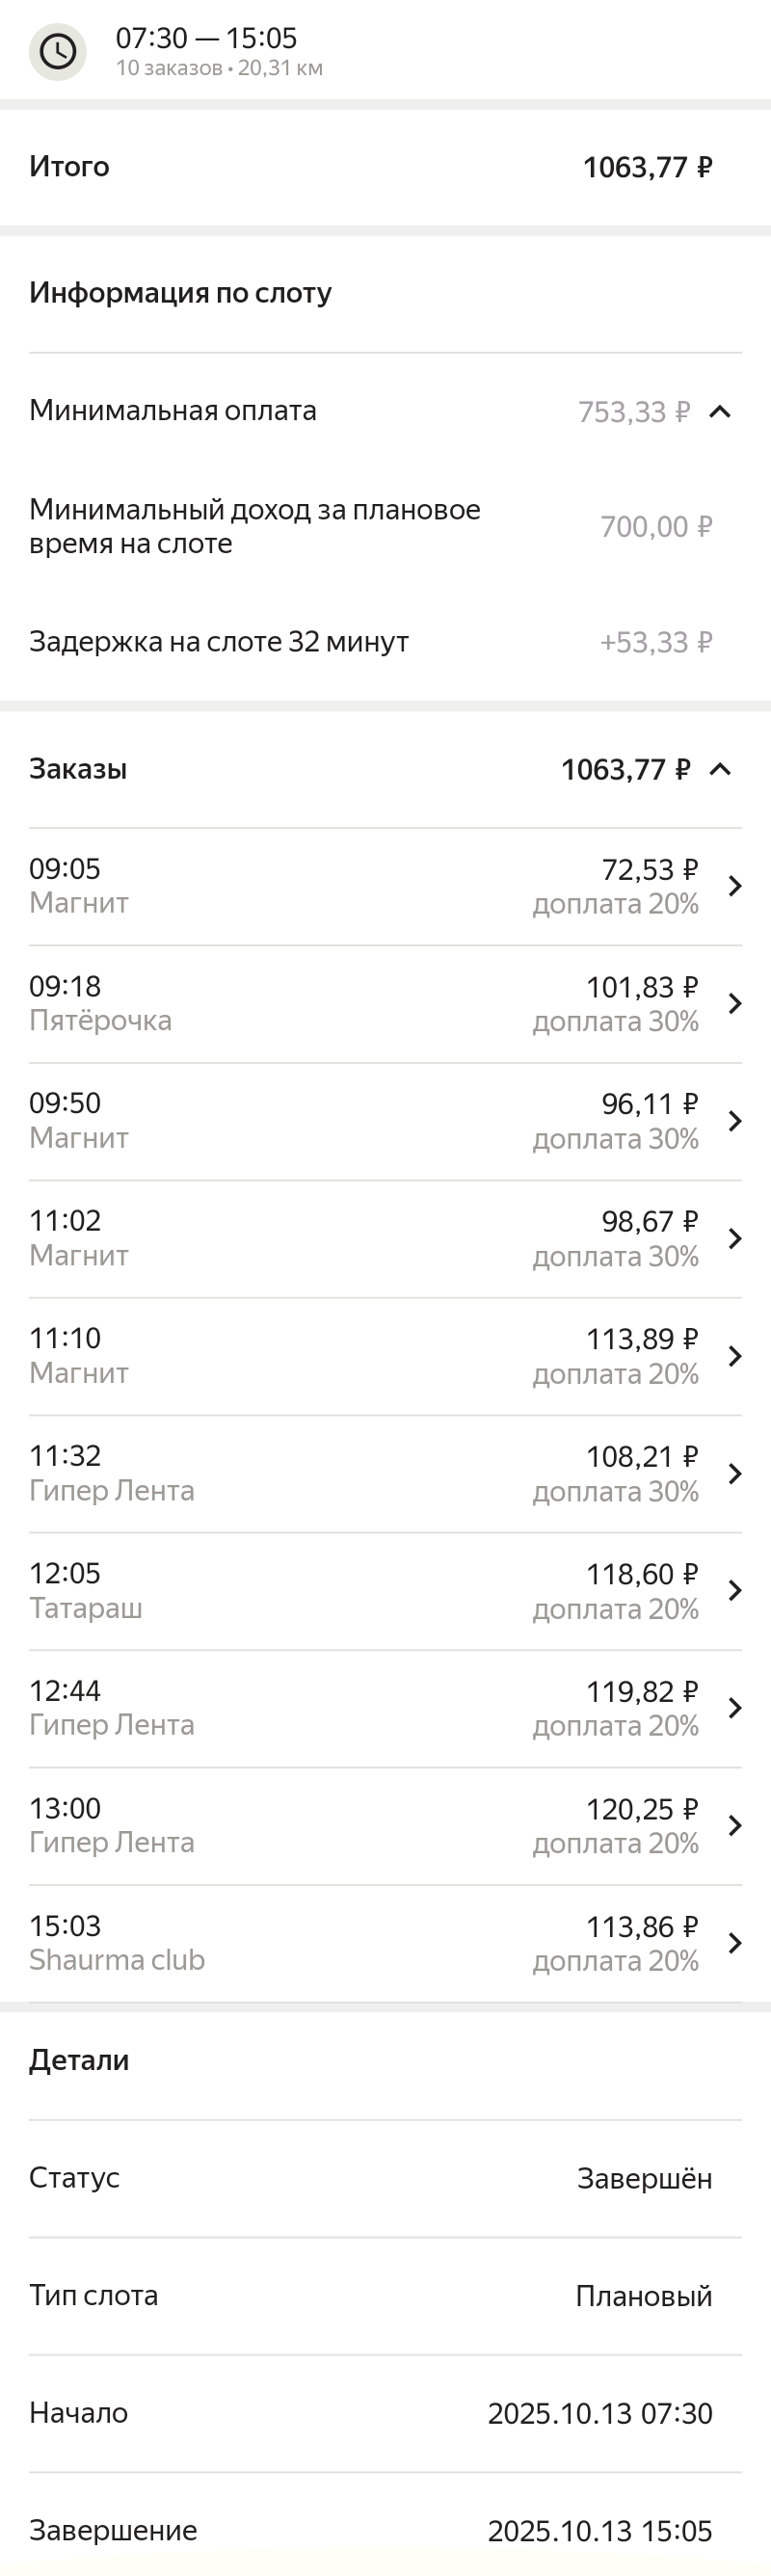Select the Shaurma club order name
The height and width of the screenshot is (2576, 771).
pos(116,1960)
